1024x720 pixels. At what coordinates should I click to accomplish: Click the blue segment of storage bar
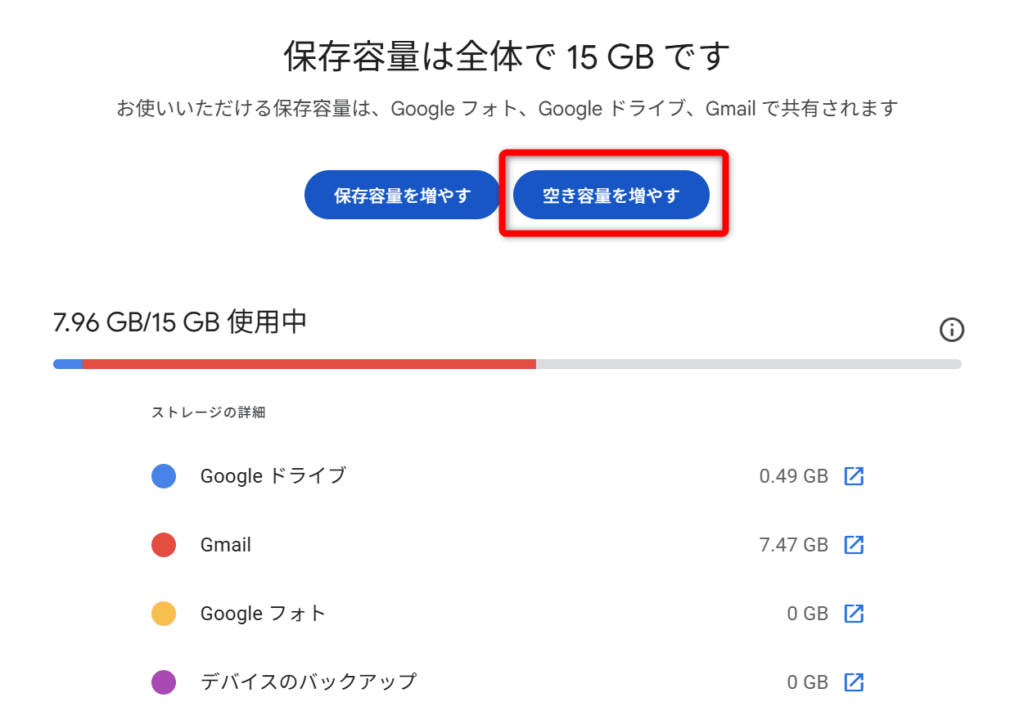[x=68, y=364]
